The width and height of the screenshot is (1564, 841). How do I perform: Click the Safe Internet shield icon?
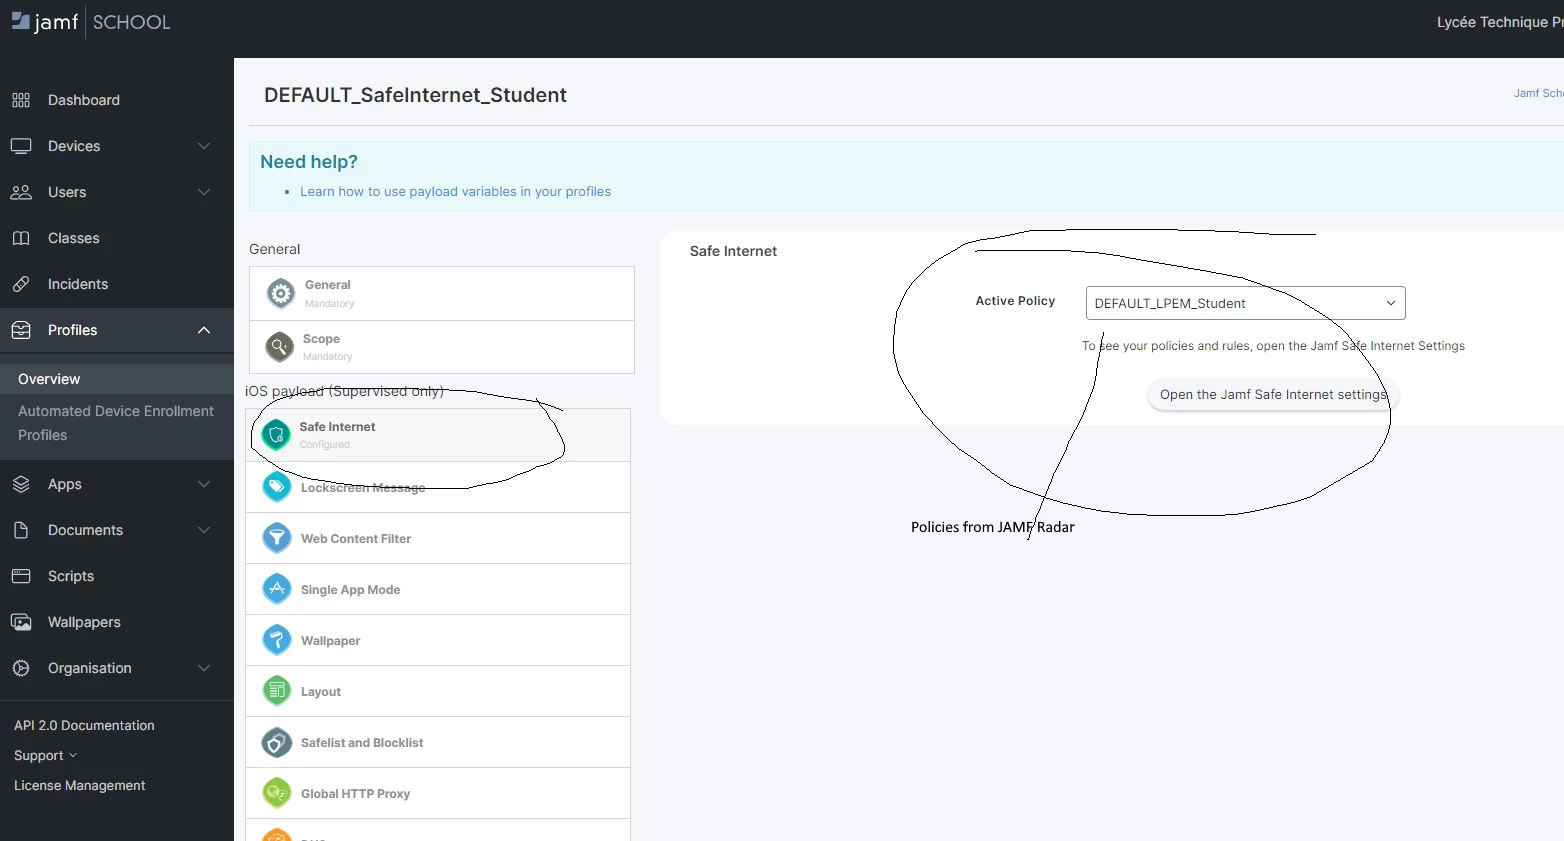click(276, 435)
